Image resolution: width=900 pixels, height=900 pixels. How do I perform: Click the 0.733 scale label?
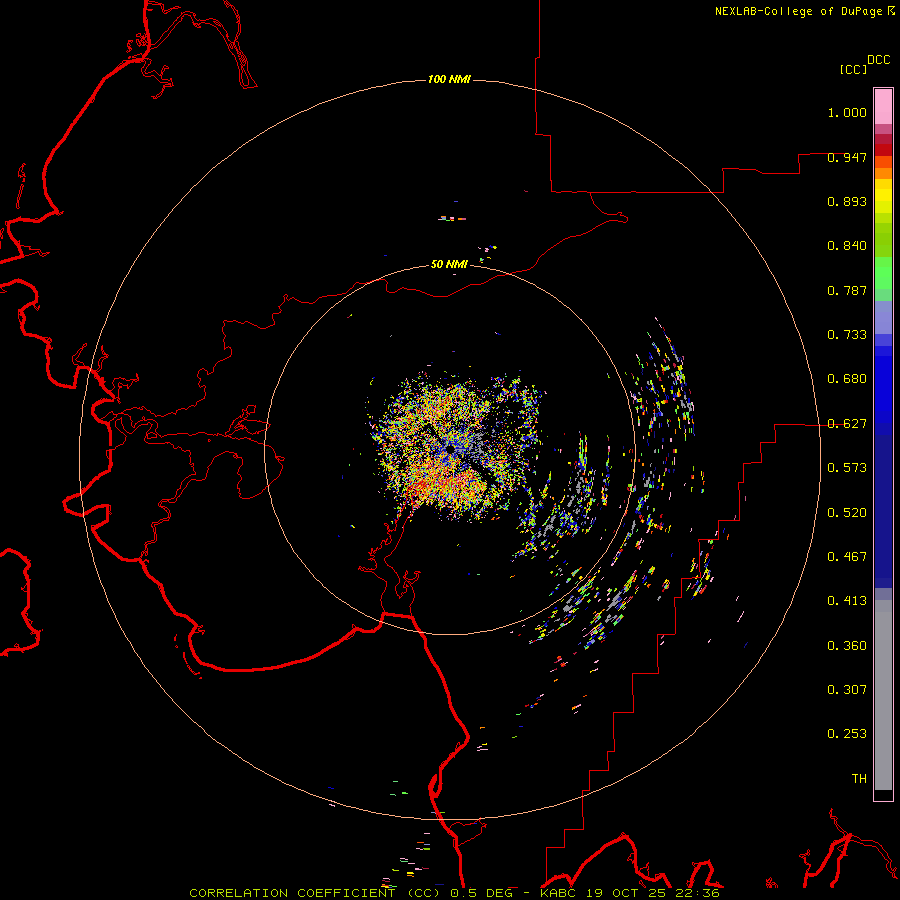pos(847,335)
